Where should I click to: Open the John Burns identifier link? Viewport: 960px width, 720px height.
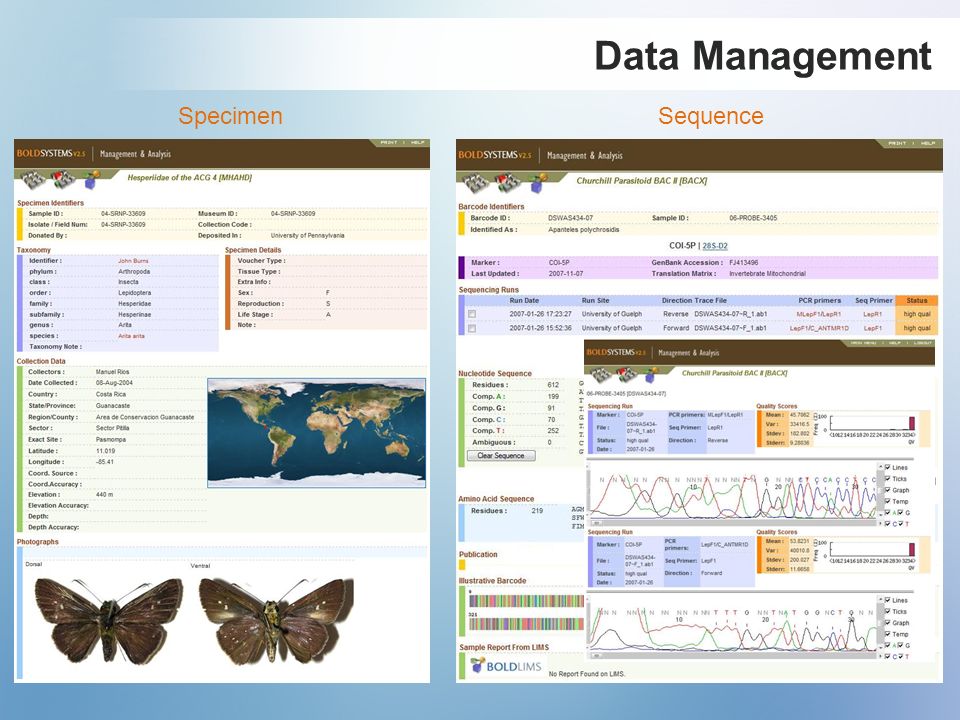(x=133, y=261)
